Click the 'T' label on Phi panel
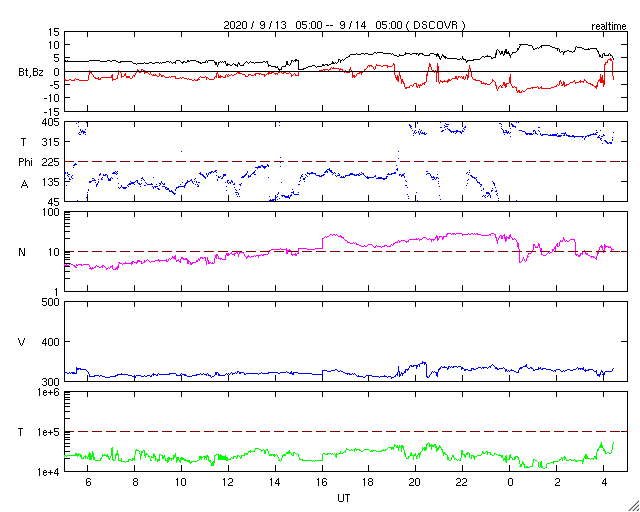Image resolution: width=640 pixels, height=512 pixels. tap(23, 142)
